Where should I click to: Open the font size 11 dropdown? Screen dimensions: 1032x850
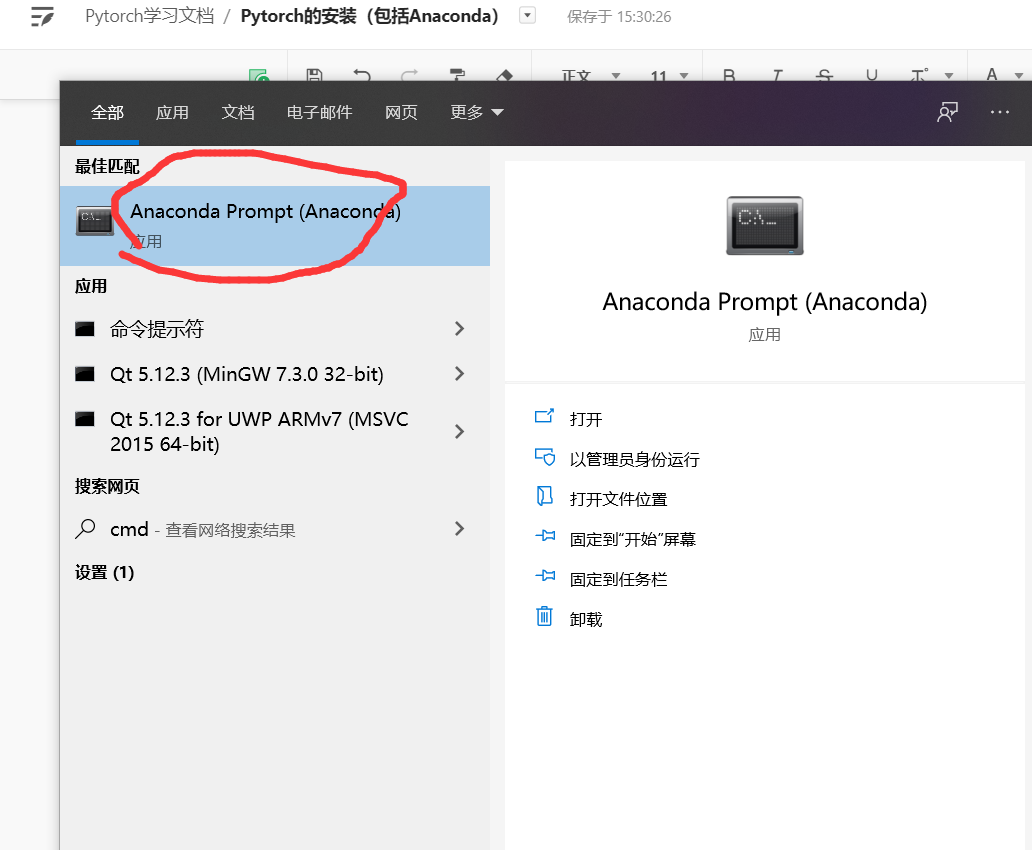(669, 75)
